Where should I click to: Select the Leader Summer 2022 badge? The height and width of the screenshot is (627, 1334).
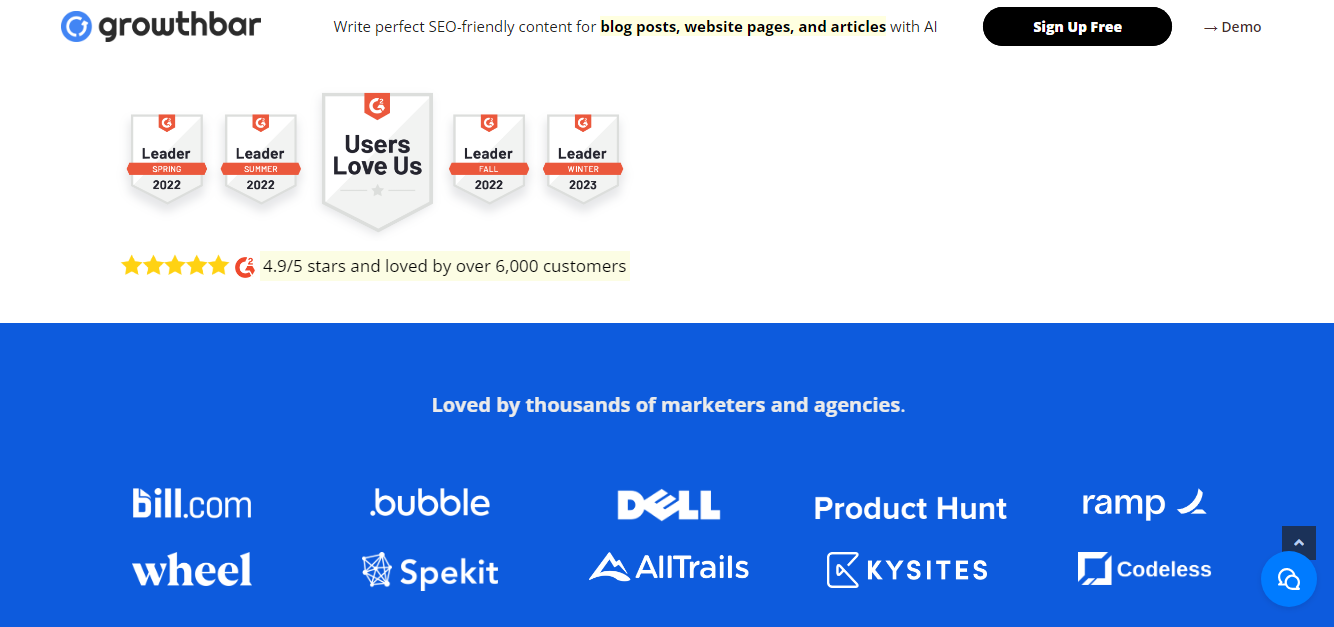(260, 158)
